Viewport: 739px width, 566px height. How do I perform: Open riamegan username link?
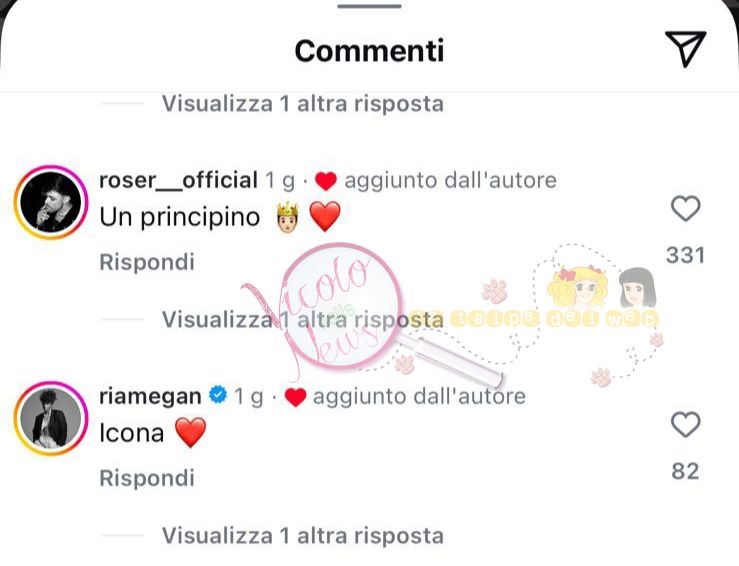point(150,396)
